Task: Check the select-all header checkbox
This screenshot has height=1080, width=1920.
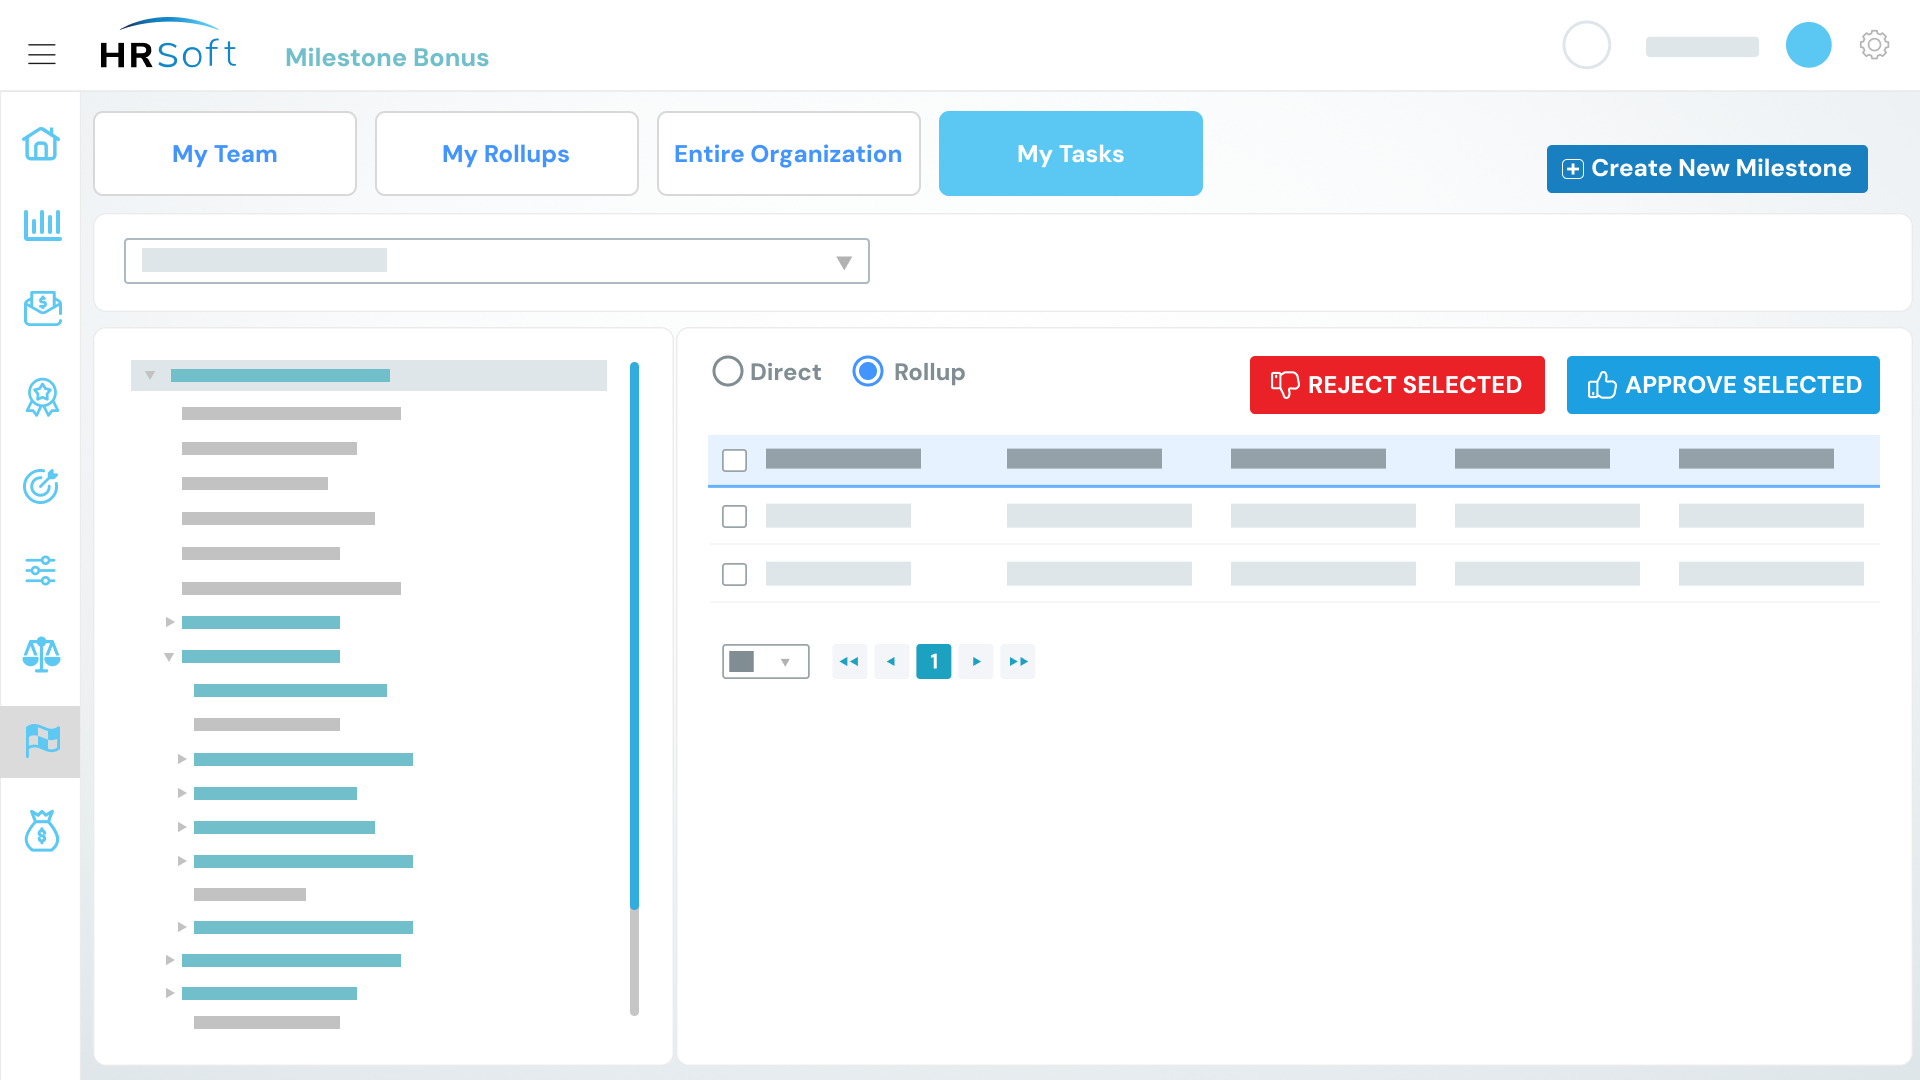Action: click(x=734, y=460)
